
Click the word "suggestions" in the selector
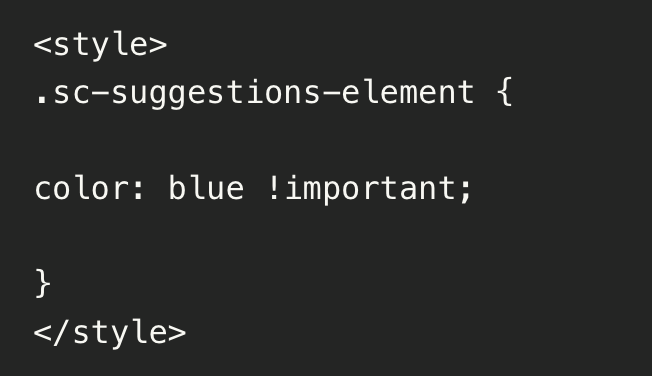click(216, 93)
